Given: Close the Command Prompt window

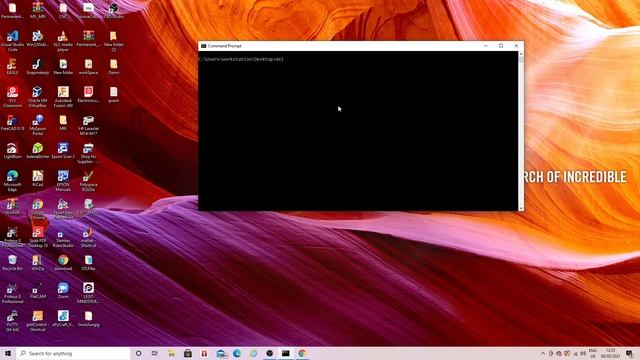Looking at the screenshot, I should [516, 46].
